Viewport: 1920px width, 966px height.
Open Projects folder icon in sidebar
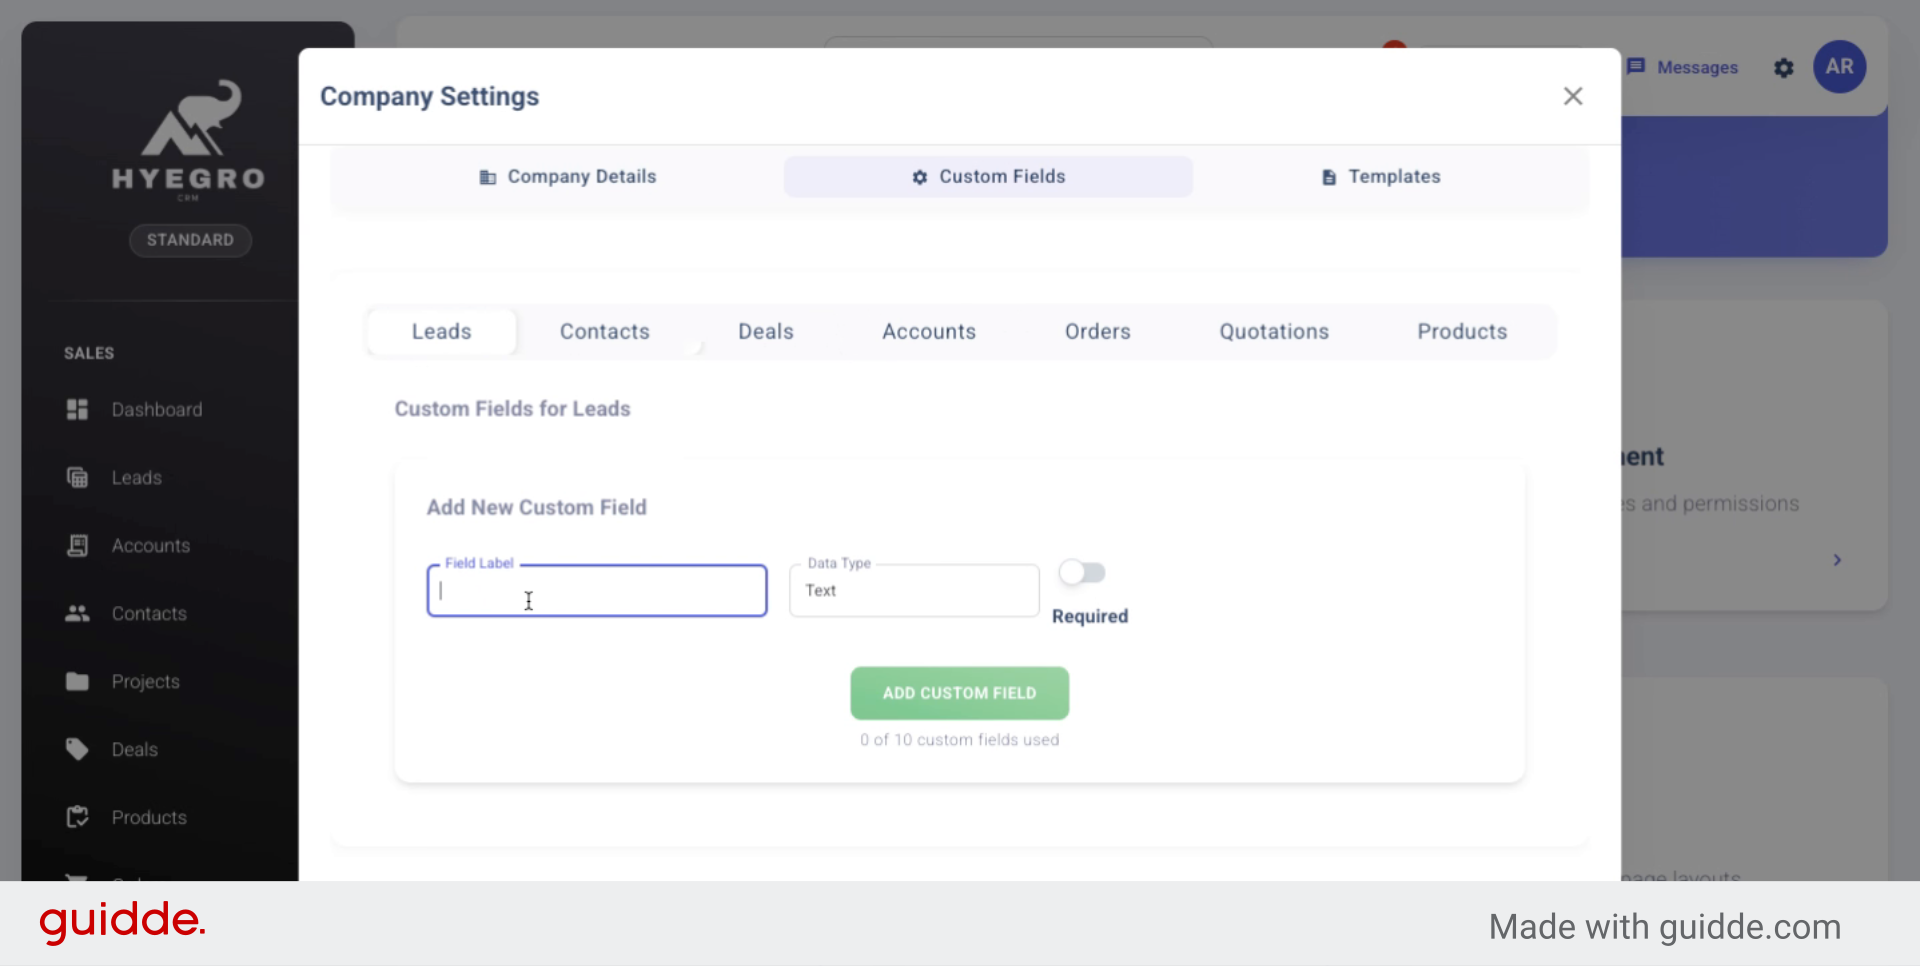click(77, 681)
